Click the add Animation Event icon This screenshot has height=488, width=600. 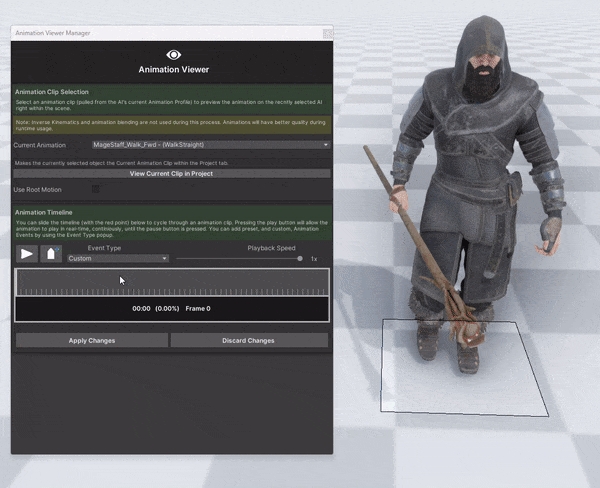tap(51, 254)
